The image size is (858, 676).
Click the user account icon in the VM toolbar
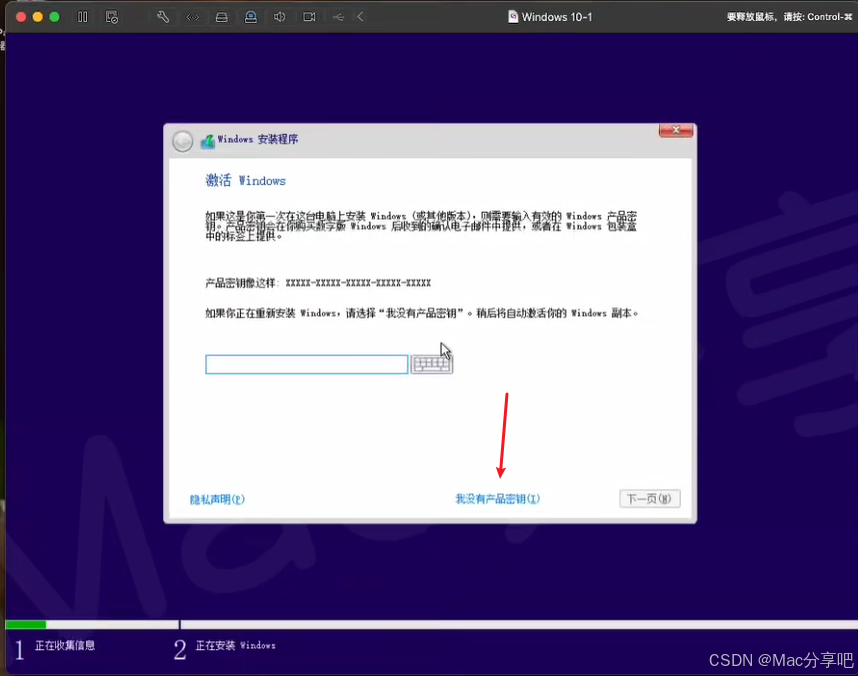[251, 17]
